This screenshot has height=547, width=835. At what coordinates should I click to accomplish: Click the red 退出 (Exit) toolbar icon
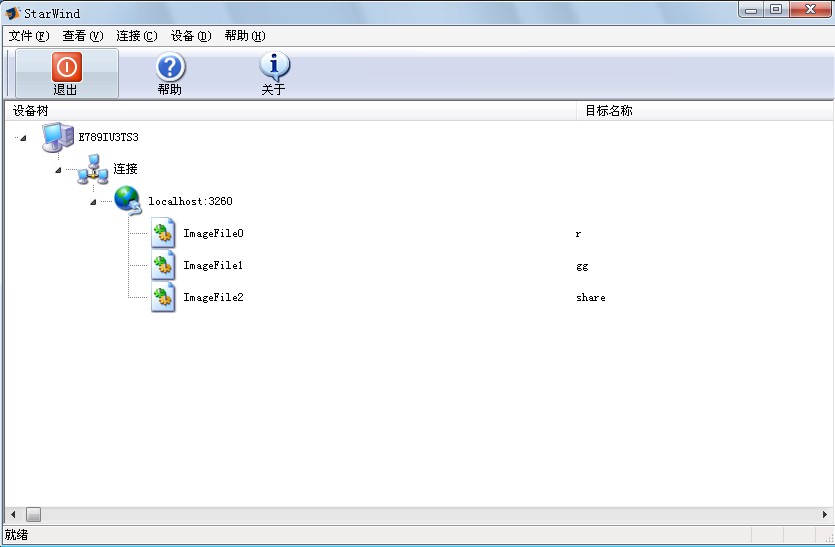pyautogui.click(x=66, y=68)
